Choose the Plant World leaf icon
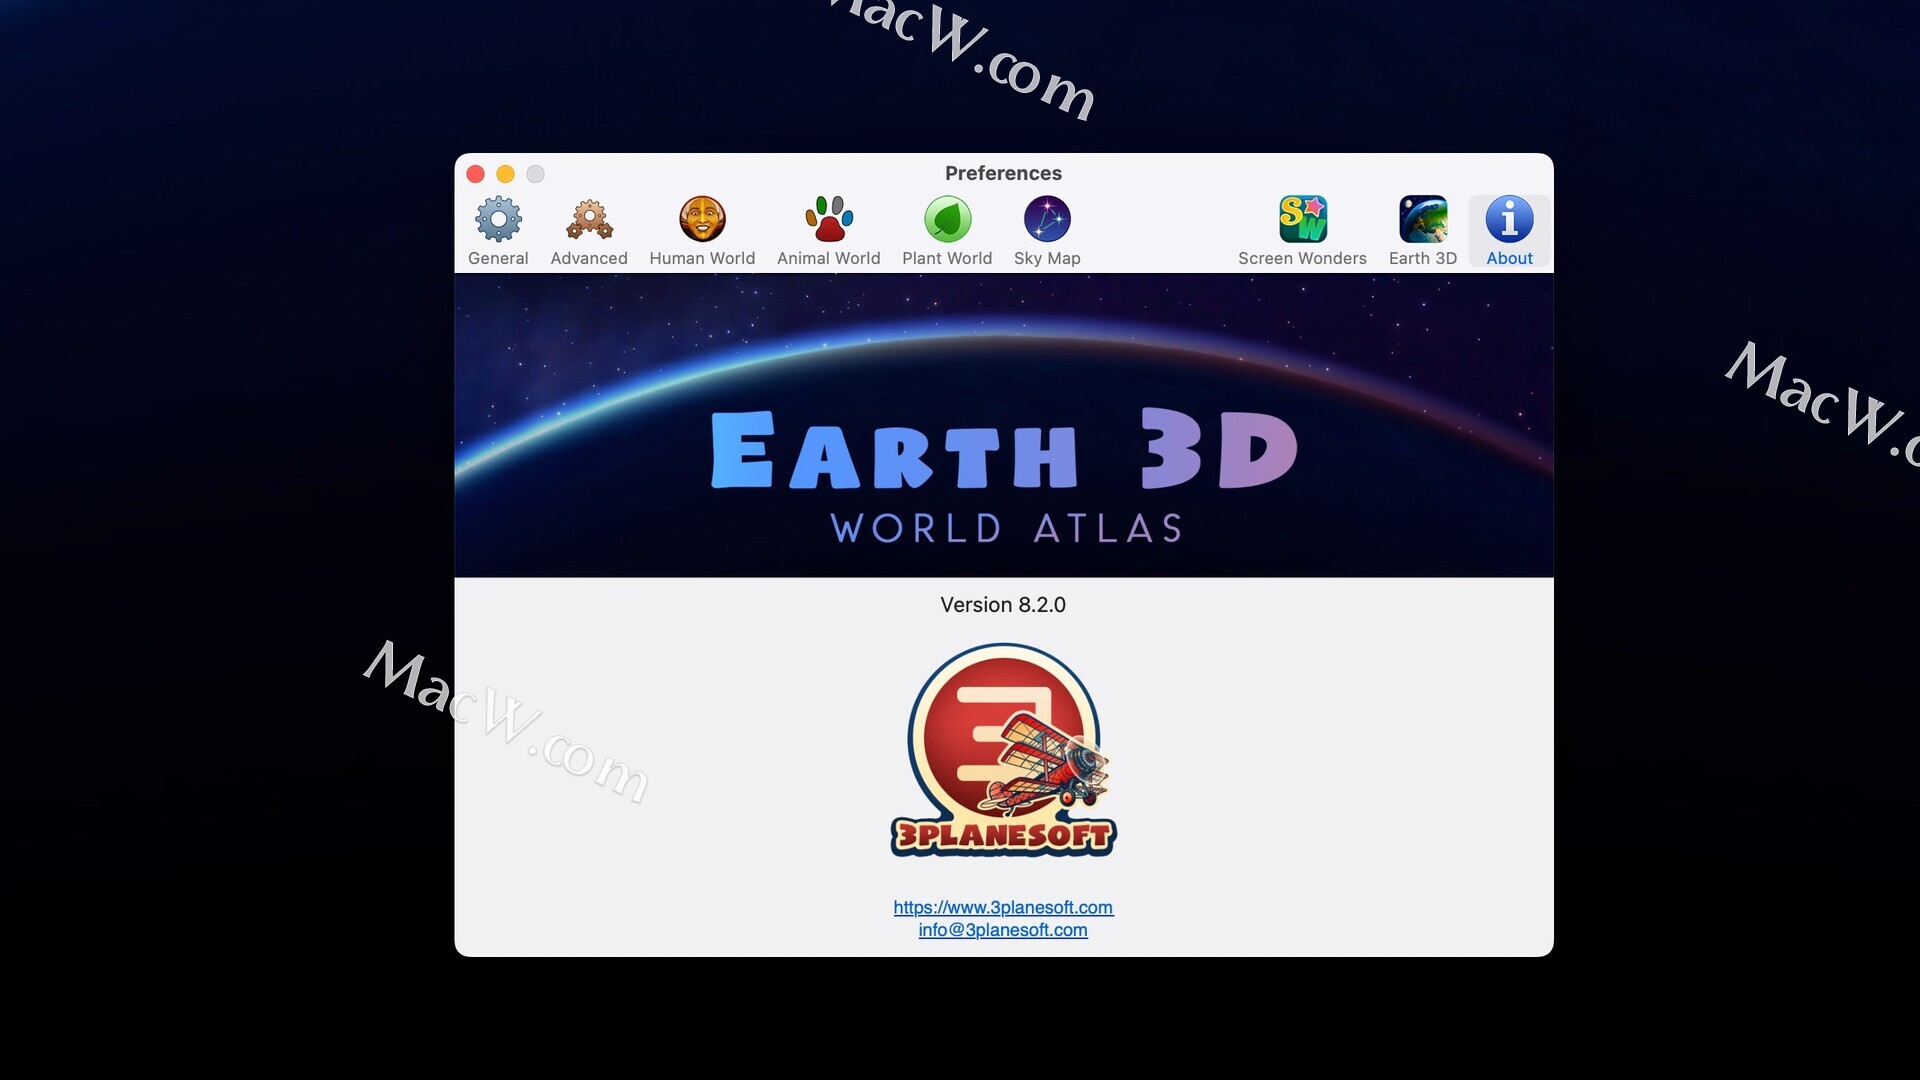This screenshot has width=1920, height=1080. (946, 231)
